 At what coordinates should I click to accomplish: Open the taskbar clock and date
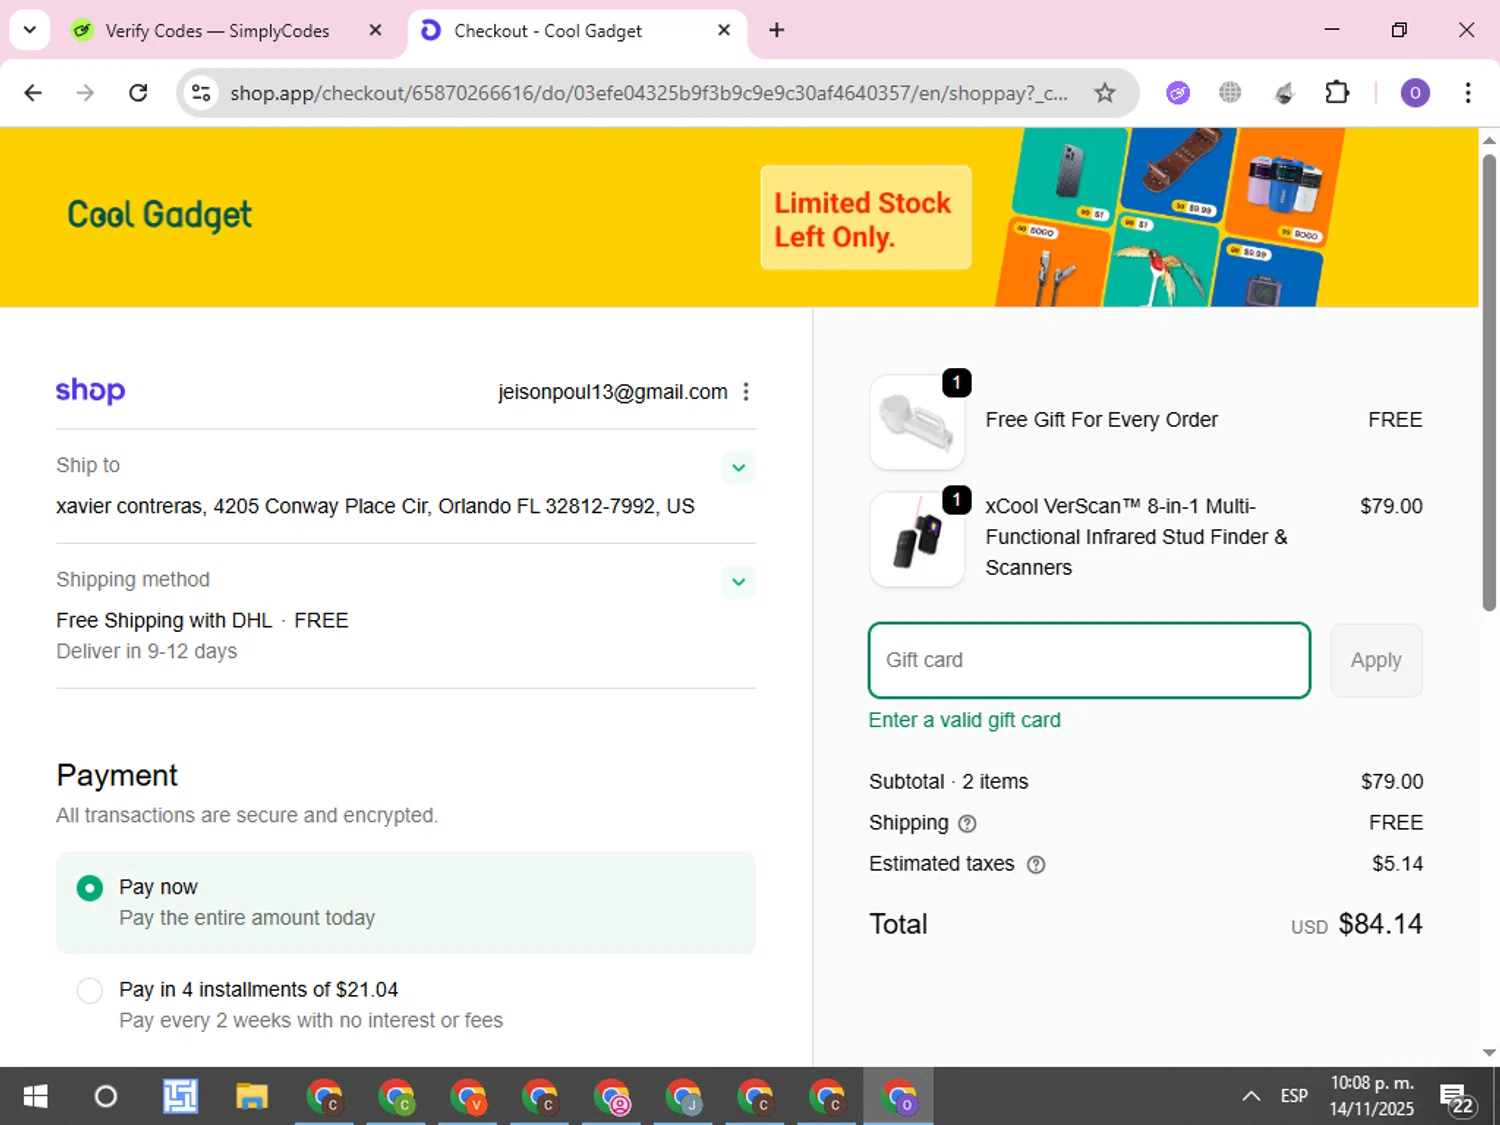1372,1097
